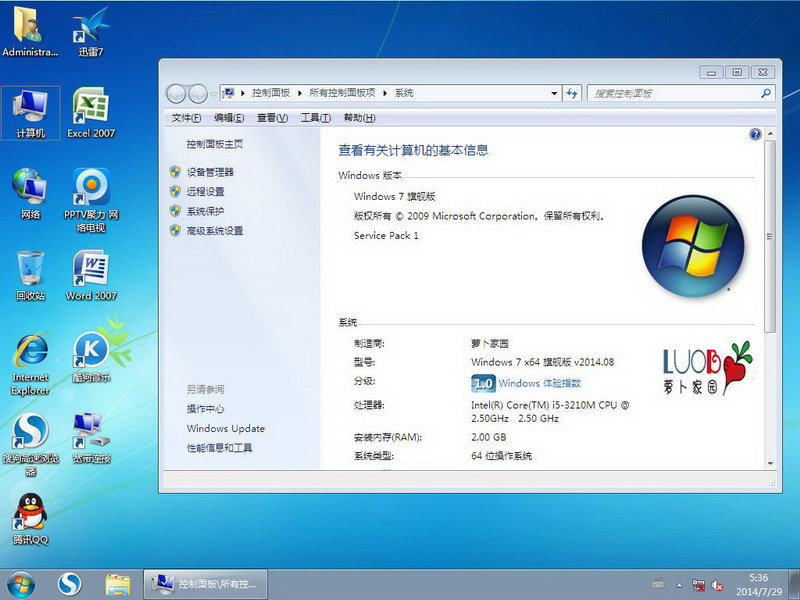This screenshot has width=800, height=600.
Task: Open the 搜狗高速浏览器 desktop shortcut
Action: tap(31, 445)
